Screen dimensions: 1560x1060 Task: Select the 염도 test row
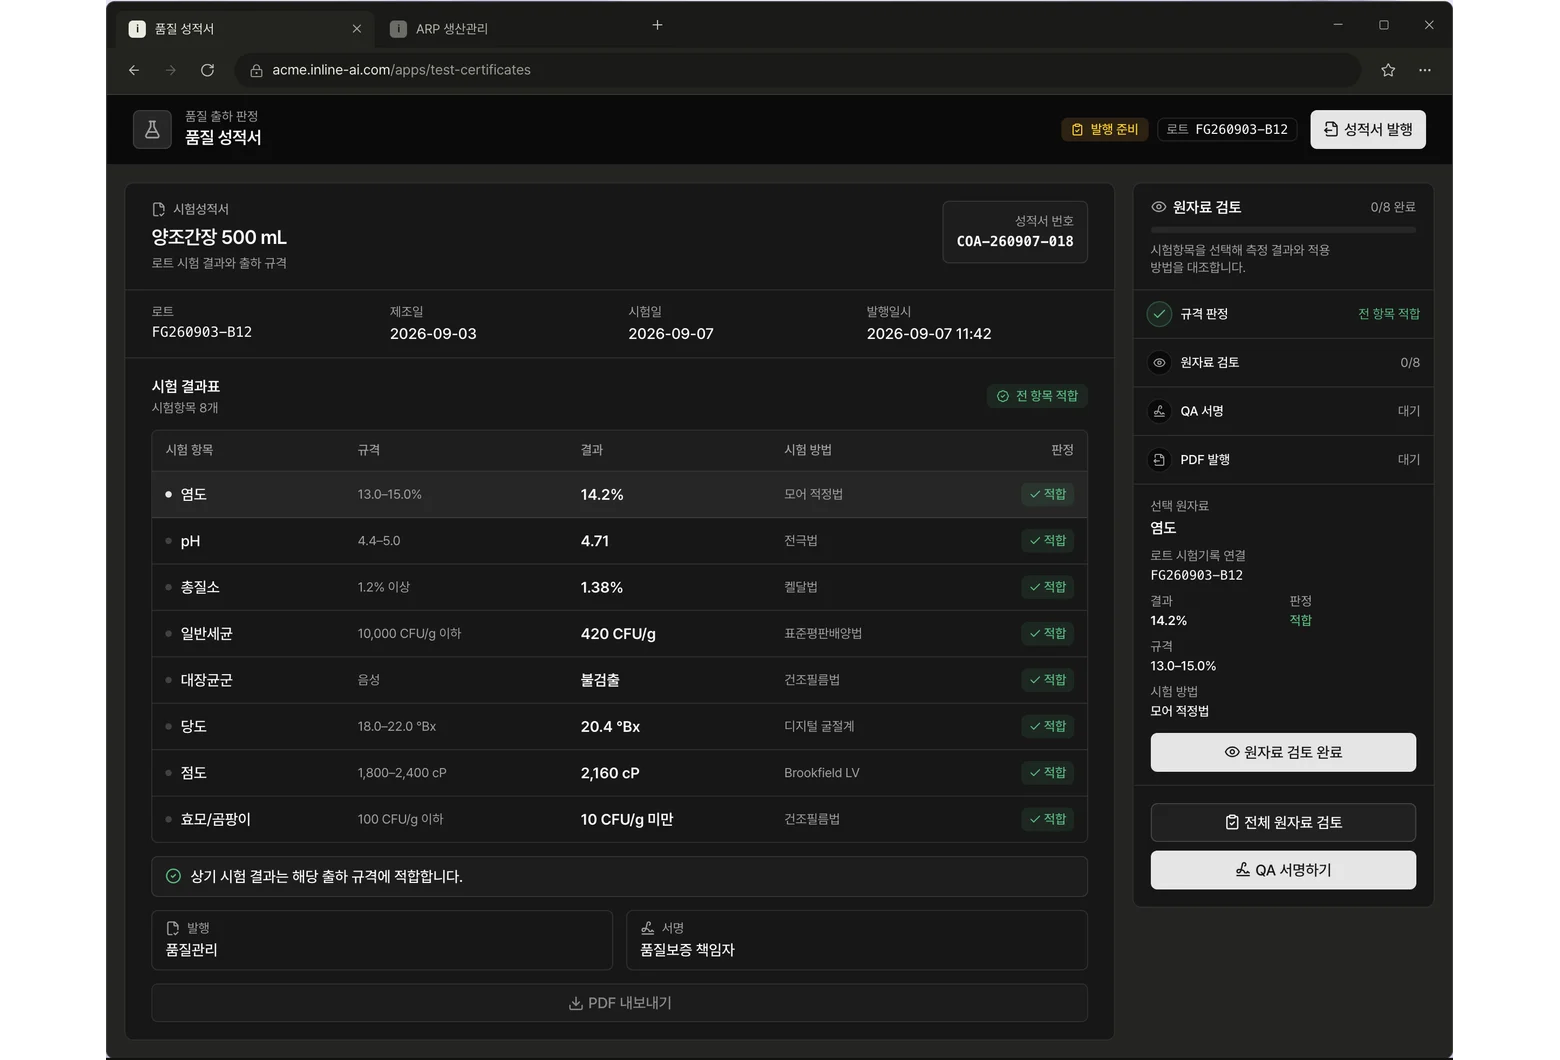(619, 494)
